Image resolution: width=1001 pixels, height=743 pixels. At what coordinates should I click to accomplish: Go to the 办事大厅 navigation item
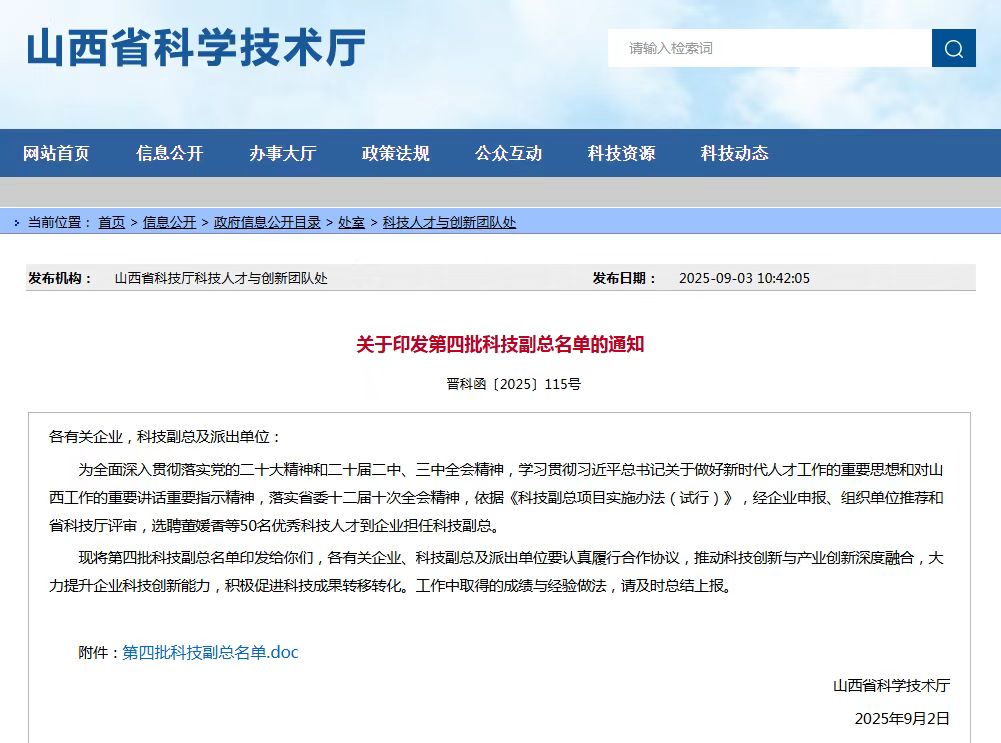[x=282, y=153]
